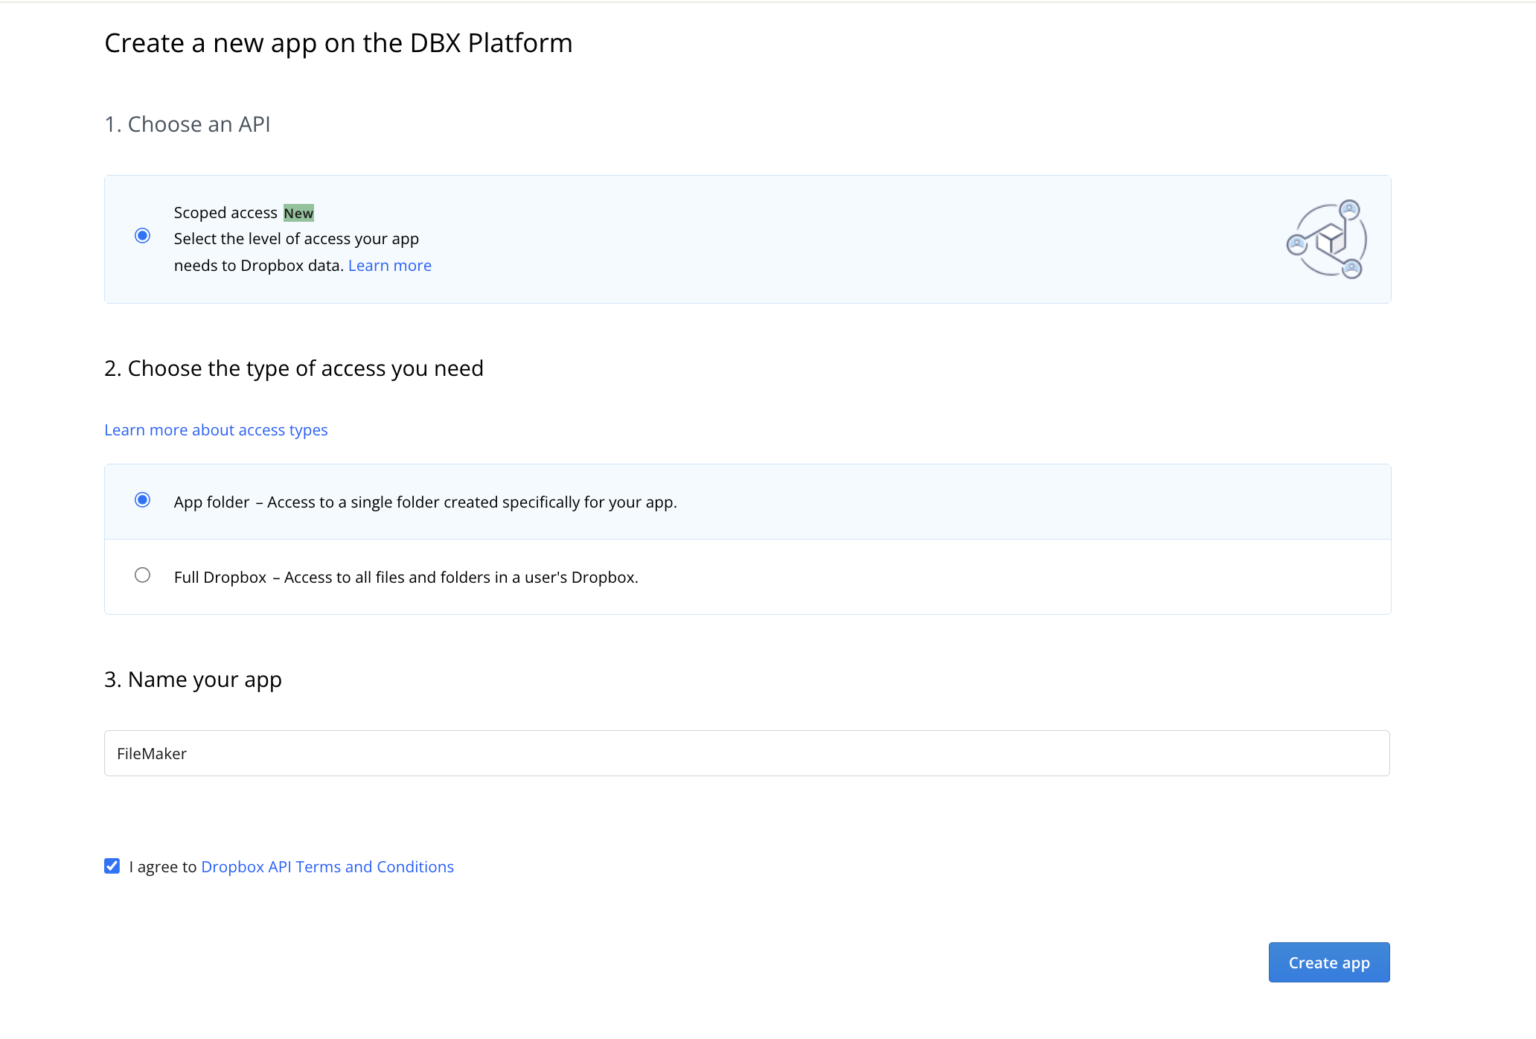Uncheck the Dropbox API terms agreement checkbox
This screenshot has width=1536, height=1039.
(111, 865)
